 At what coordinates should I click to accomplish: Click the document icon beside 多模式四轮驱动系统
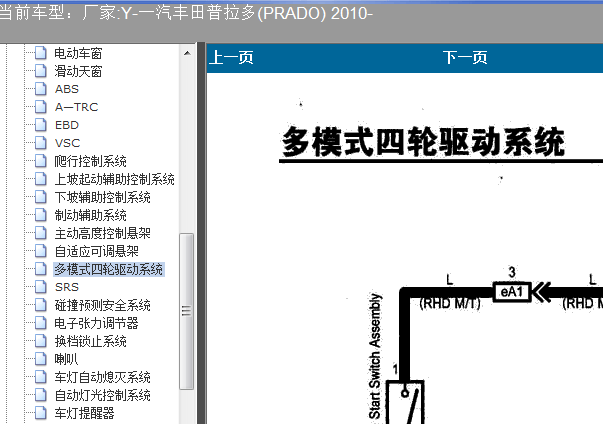[41, 269]
